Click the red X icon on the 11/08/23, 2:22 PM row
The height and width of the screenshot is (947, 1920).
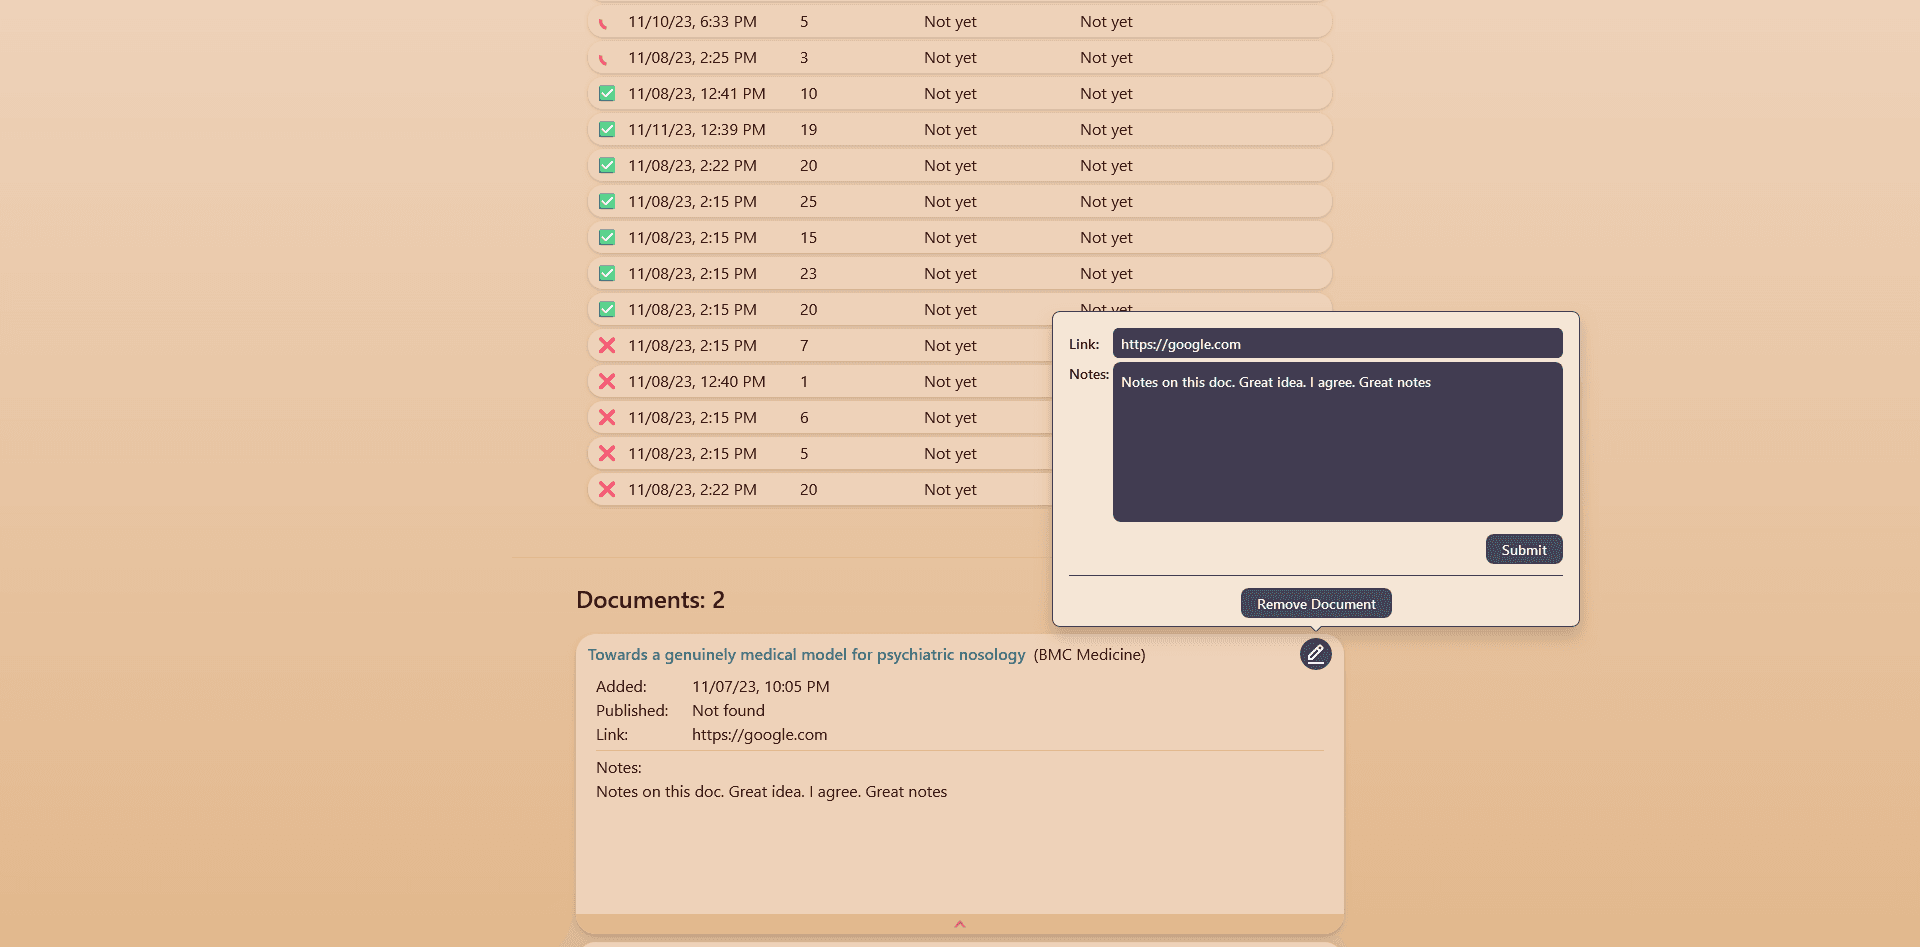607,490
